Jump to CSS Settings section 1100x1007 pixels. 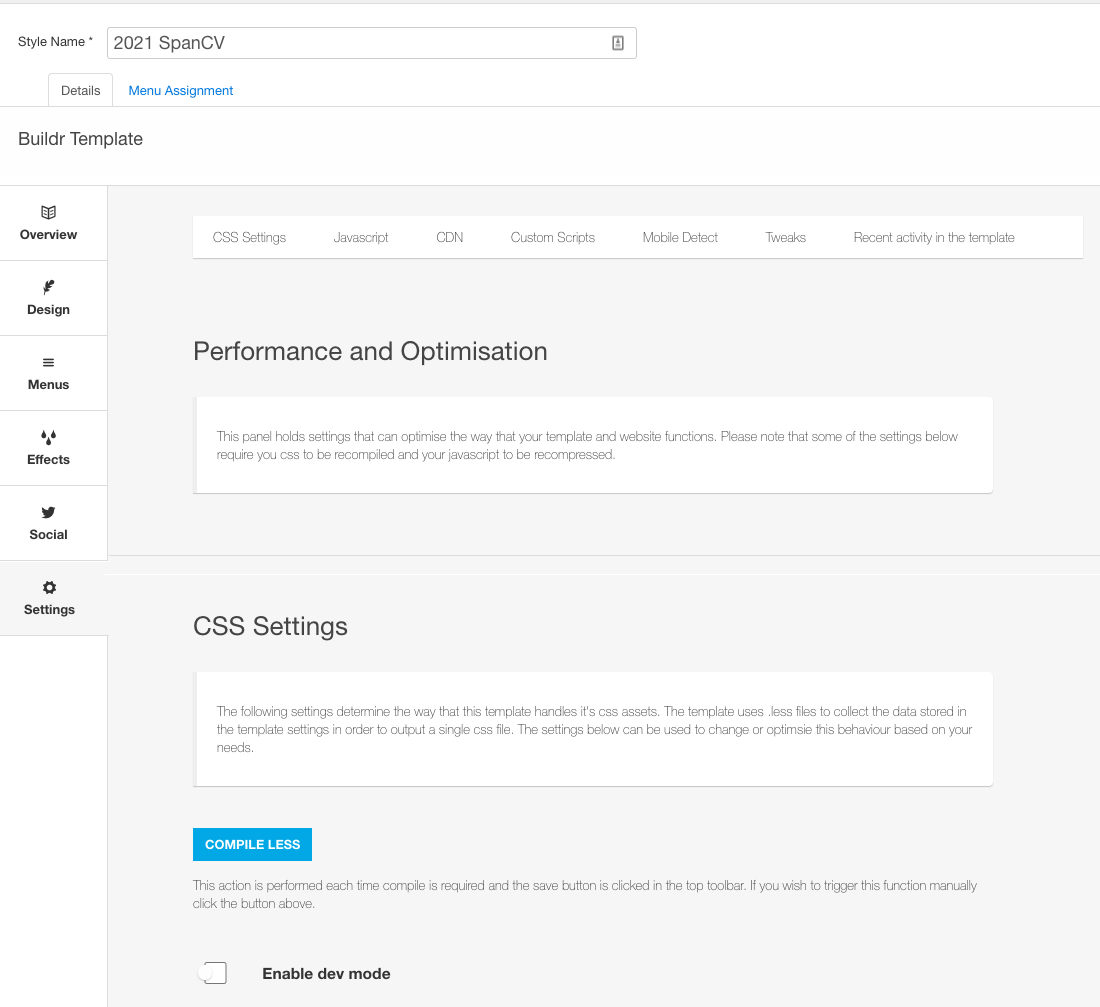[x=249, y=238]
